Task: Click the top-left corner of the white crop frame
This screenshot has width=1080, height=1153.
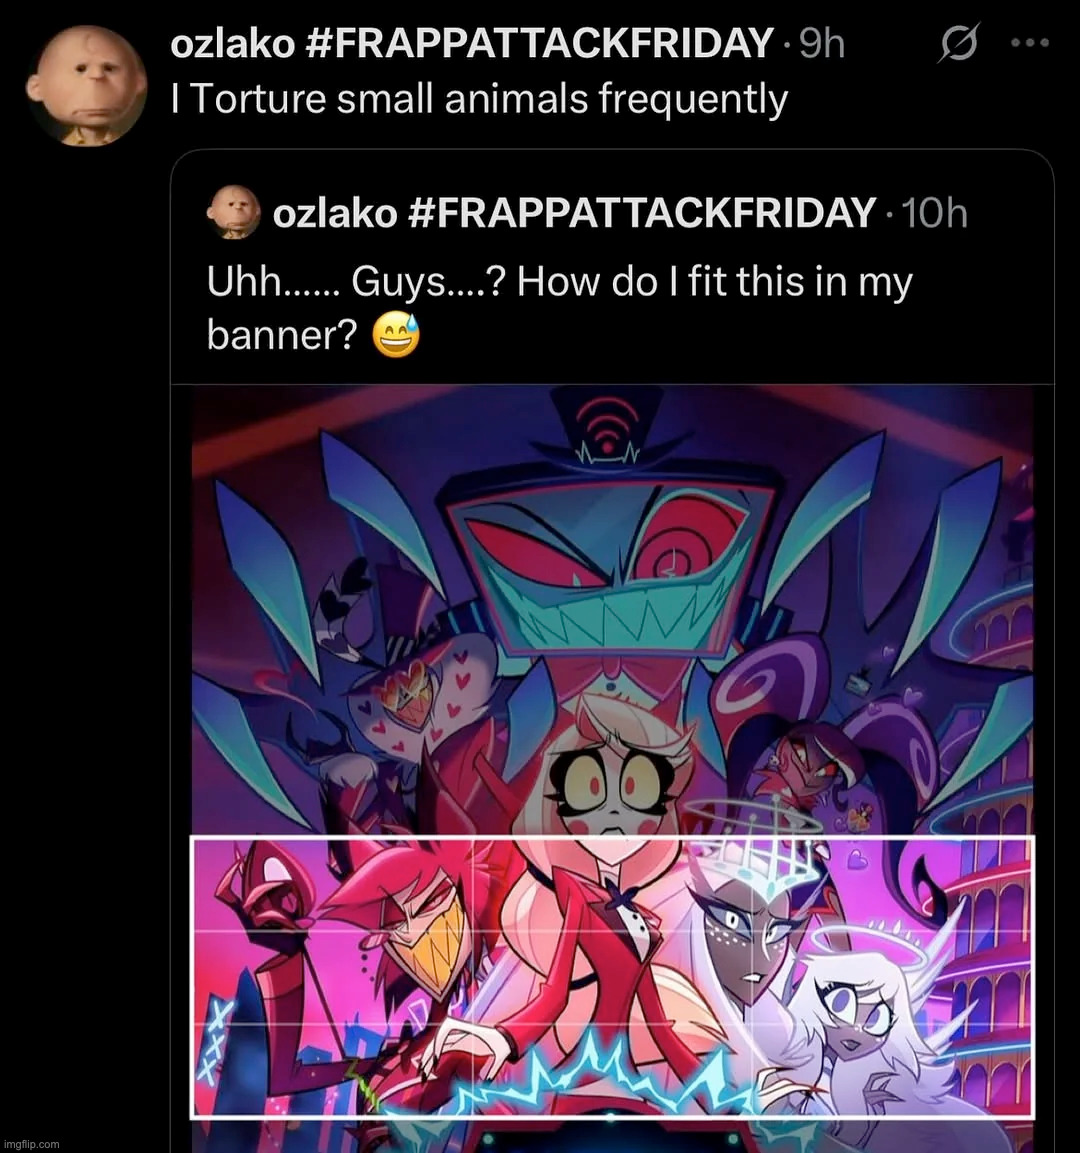Action: click(x=192, y=838)
